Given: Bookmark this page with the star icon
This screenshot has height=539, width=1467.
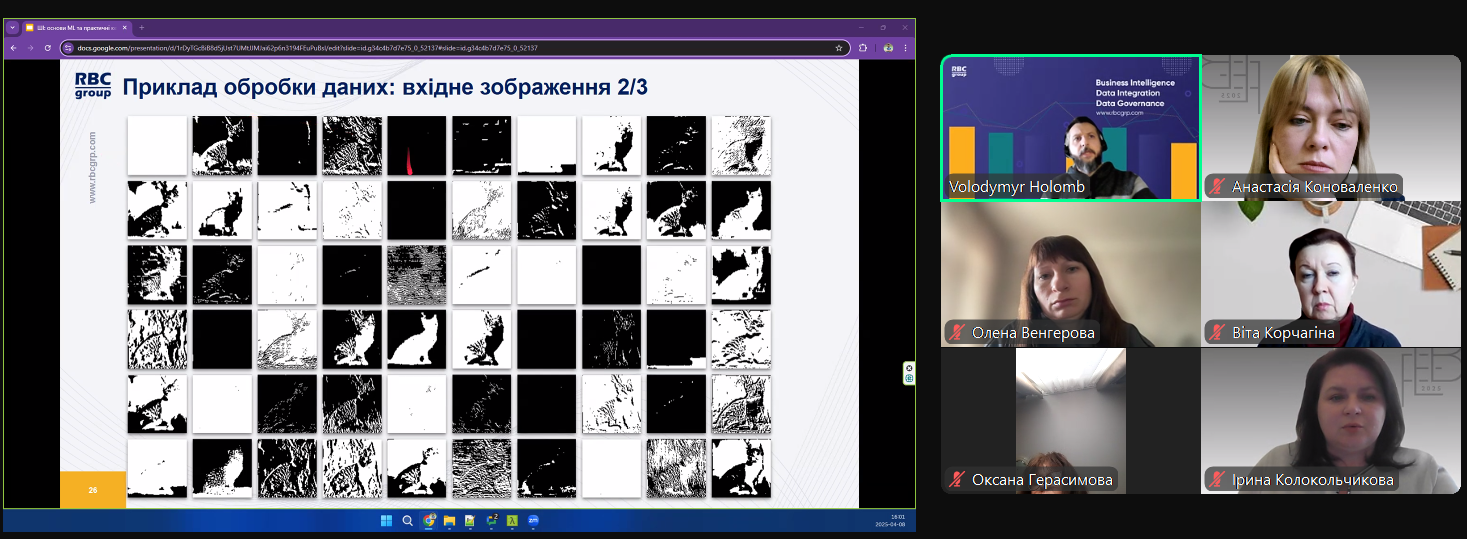Looking at the screenshot, I should pyautogui.click(x=839, y=47).
